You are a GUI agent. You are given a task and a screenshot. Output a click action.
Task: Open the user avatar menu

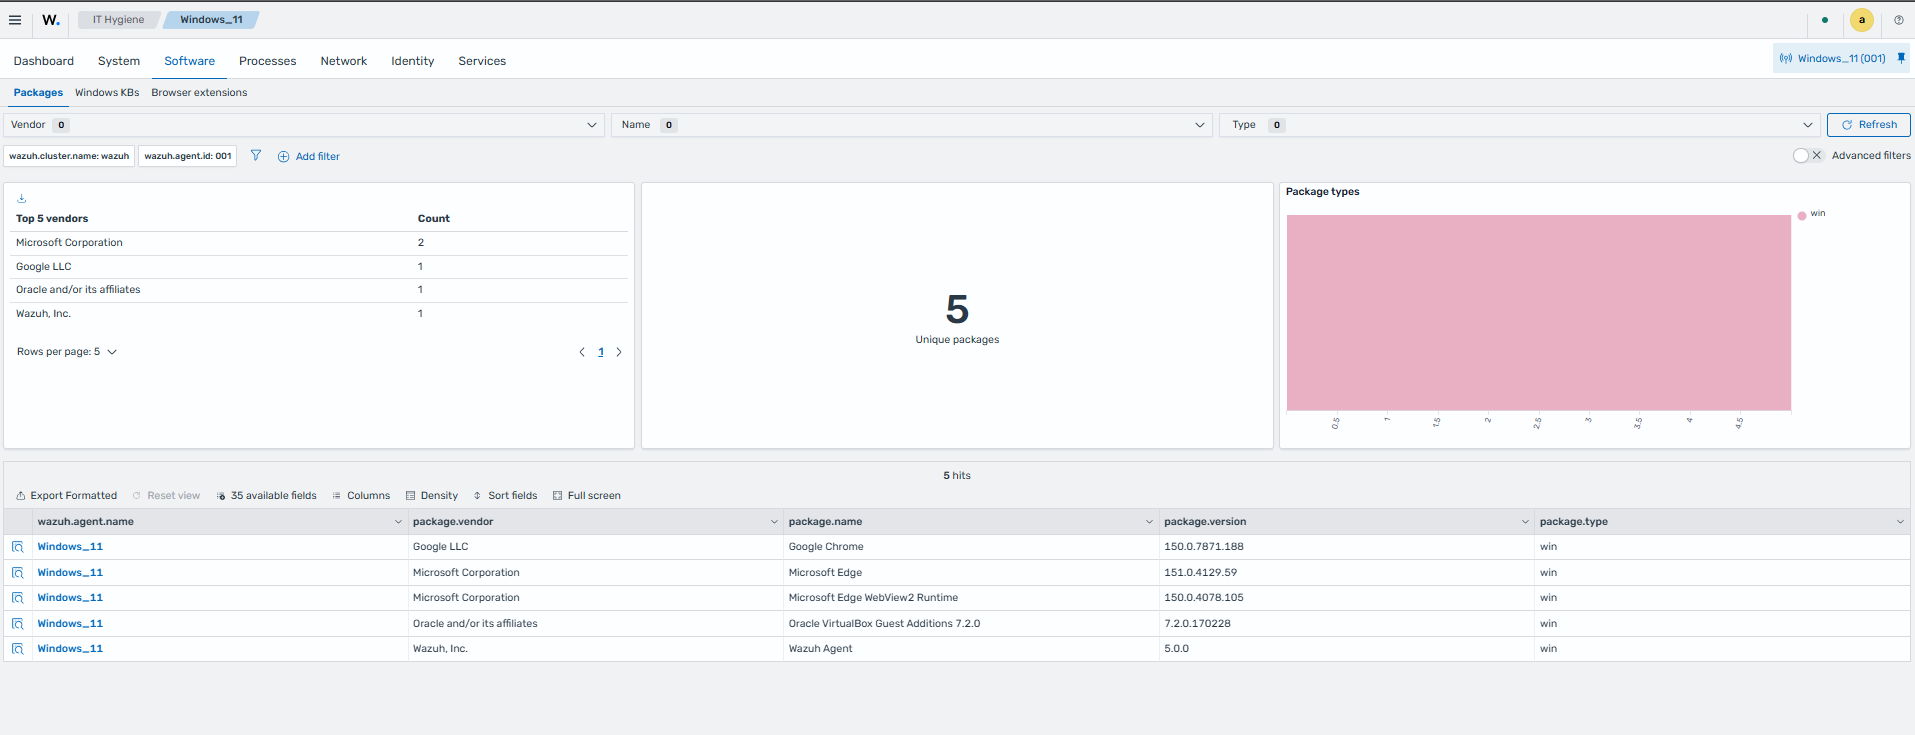coord(1862,20)
